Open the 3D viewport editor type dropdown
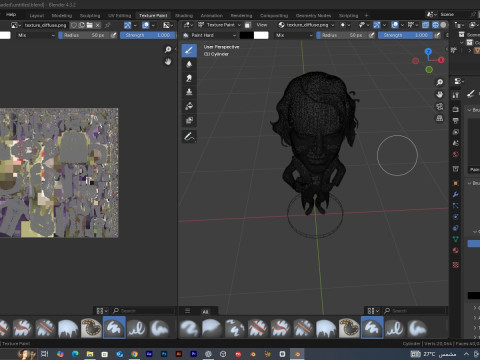The height and width of the screenshot is (360, 480). tap(188, 25)
